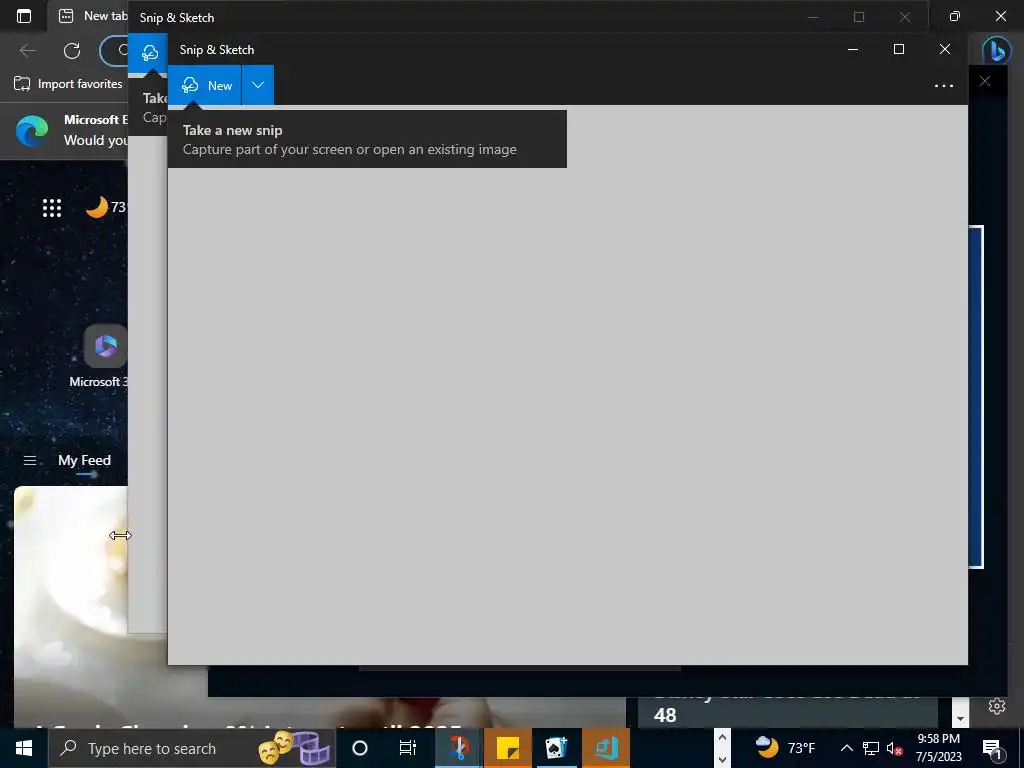Click taskbar weather 73°F widget
Image resolution: width=1024 pixels, height=768 pixels.
(786, 748)
